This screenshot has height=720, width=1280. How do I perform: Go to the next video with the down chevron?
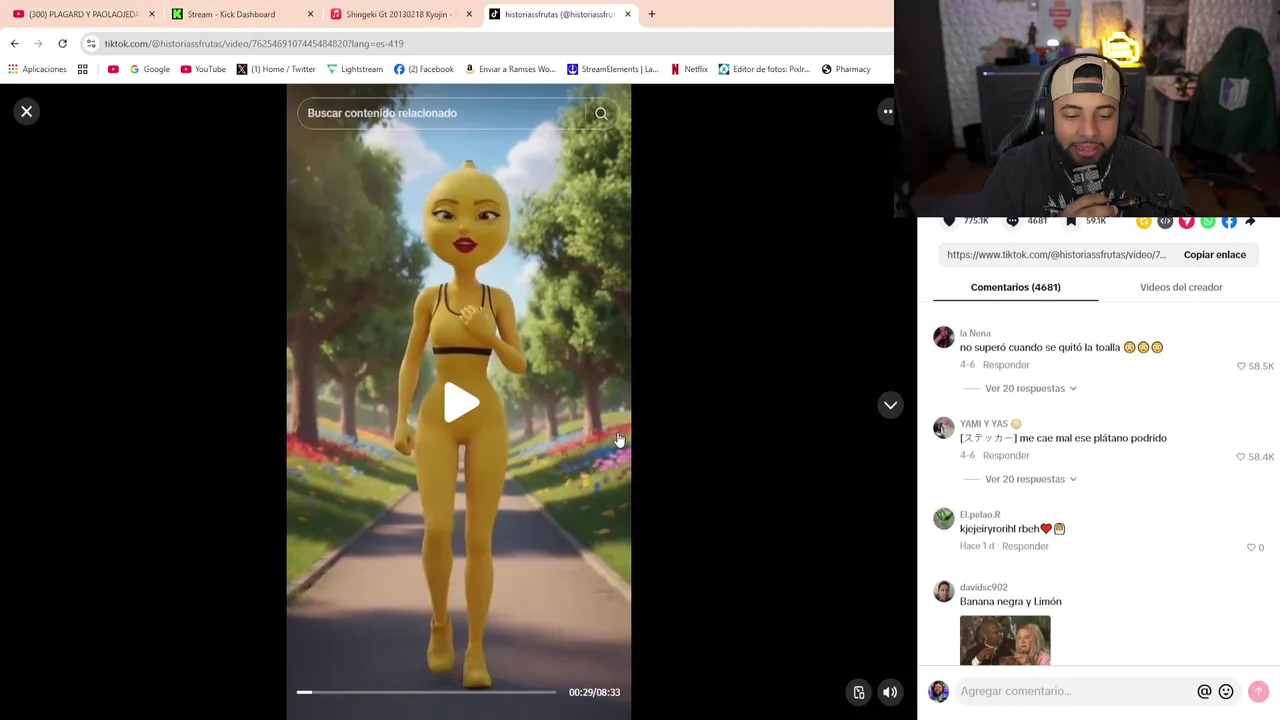click(890, 405)
